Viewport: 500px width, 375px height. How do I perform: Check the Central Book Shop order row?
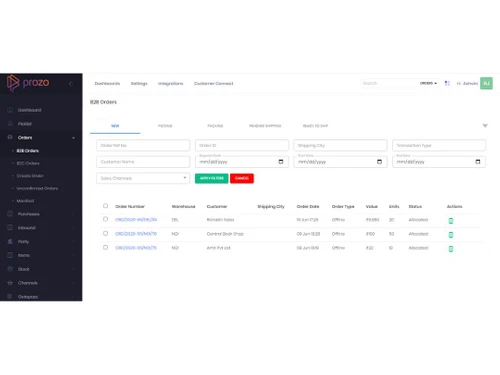click(x=105, y=233)
